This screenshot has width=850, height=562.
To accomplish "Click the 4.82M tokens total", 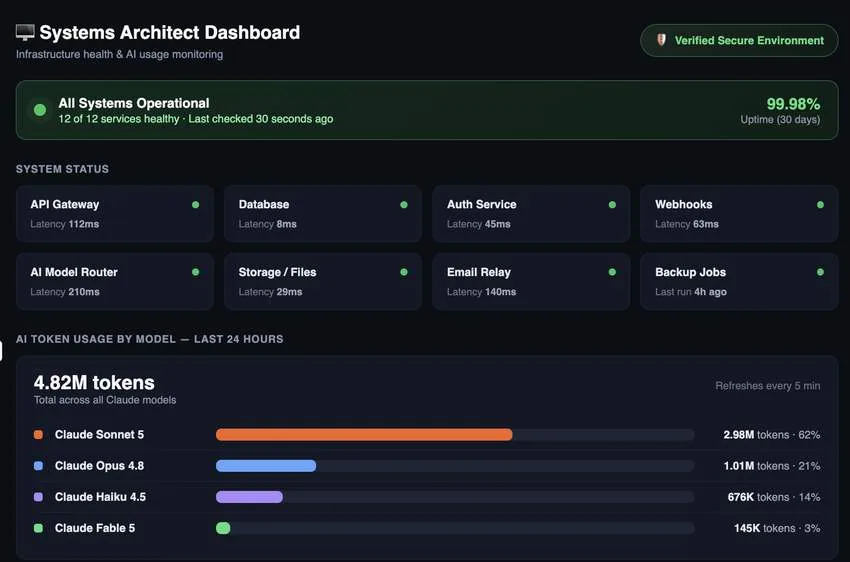I will tap(94, 383).
